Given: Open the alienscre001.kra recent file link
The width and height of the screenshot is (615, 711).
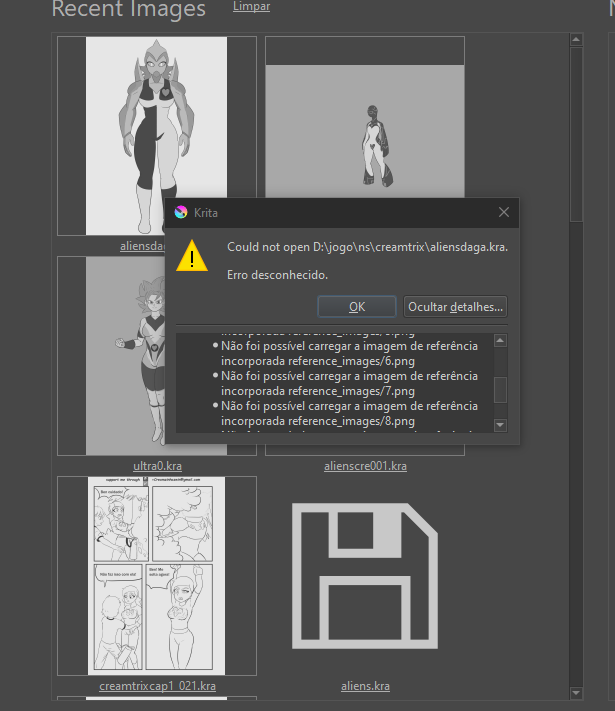Looking at the screenshot, I should click(365, 466).
